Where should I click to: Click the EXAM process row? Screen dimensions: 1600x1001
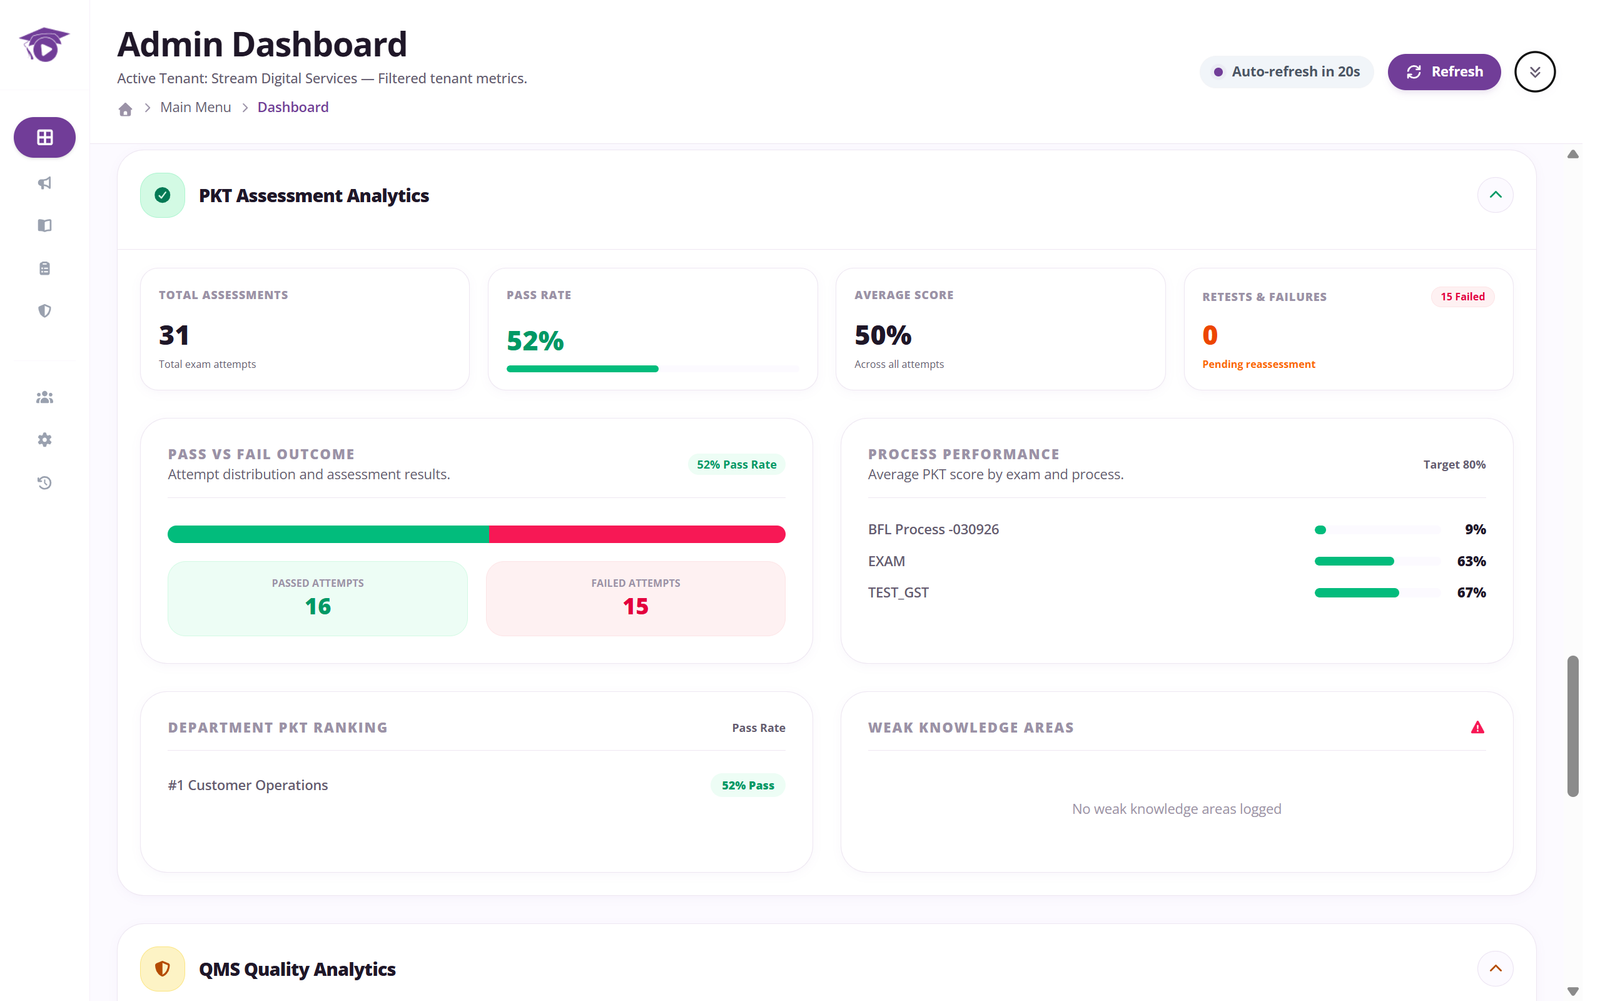tap(1177, 561)
